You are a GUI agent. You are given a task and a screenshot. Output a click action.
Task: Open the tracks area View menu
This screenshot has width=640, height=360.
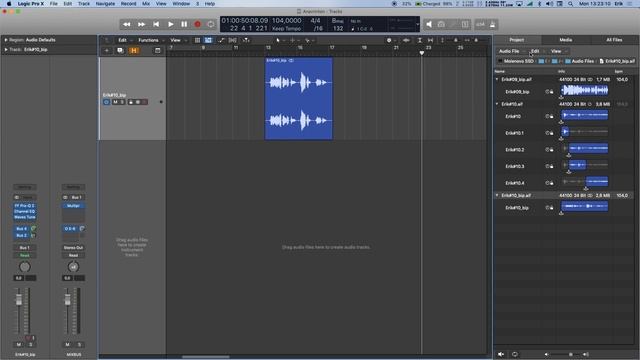click(176, 40)
